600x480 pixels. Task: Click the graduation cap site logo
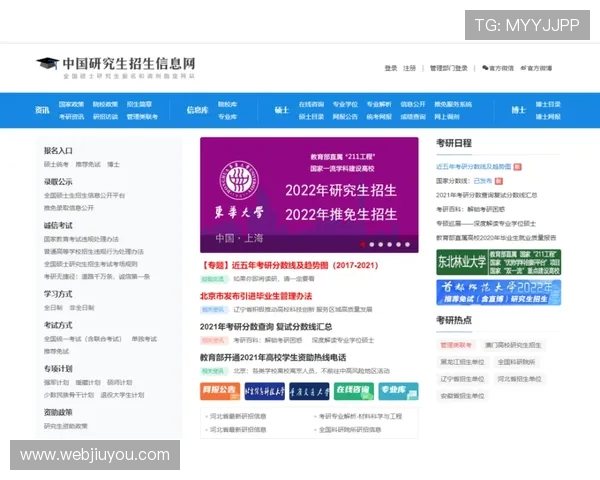pyautogui.click(x=47, y=63)
